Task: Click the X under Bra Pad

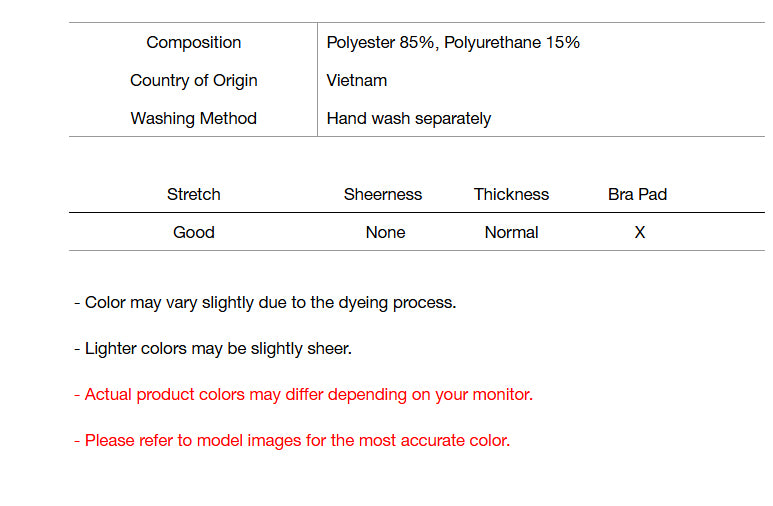Action: click(640, 232)
